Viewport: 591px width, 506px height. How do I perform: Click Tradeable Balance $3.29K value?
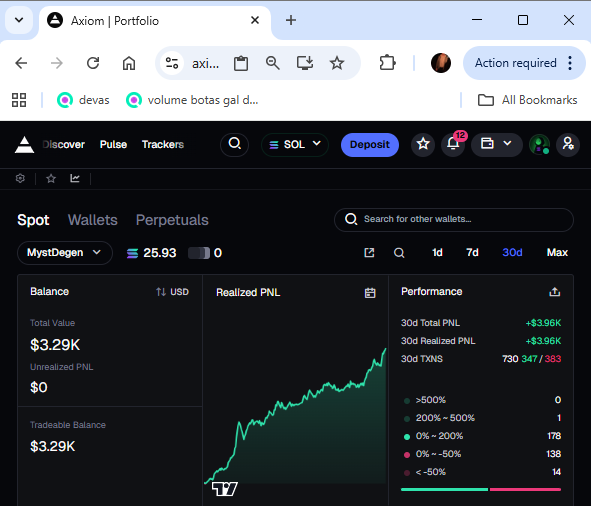click(52, 446)
